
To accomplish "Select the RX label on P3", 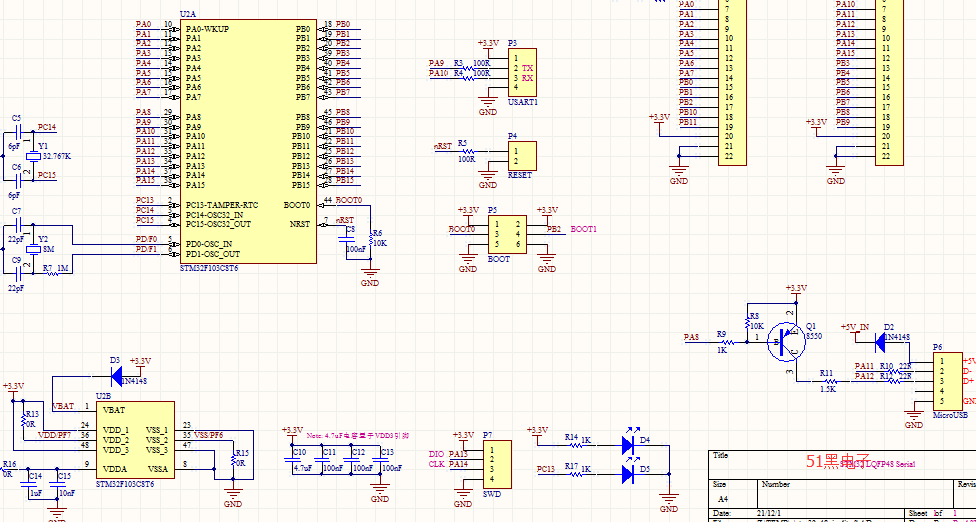I will coord(527,78).
